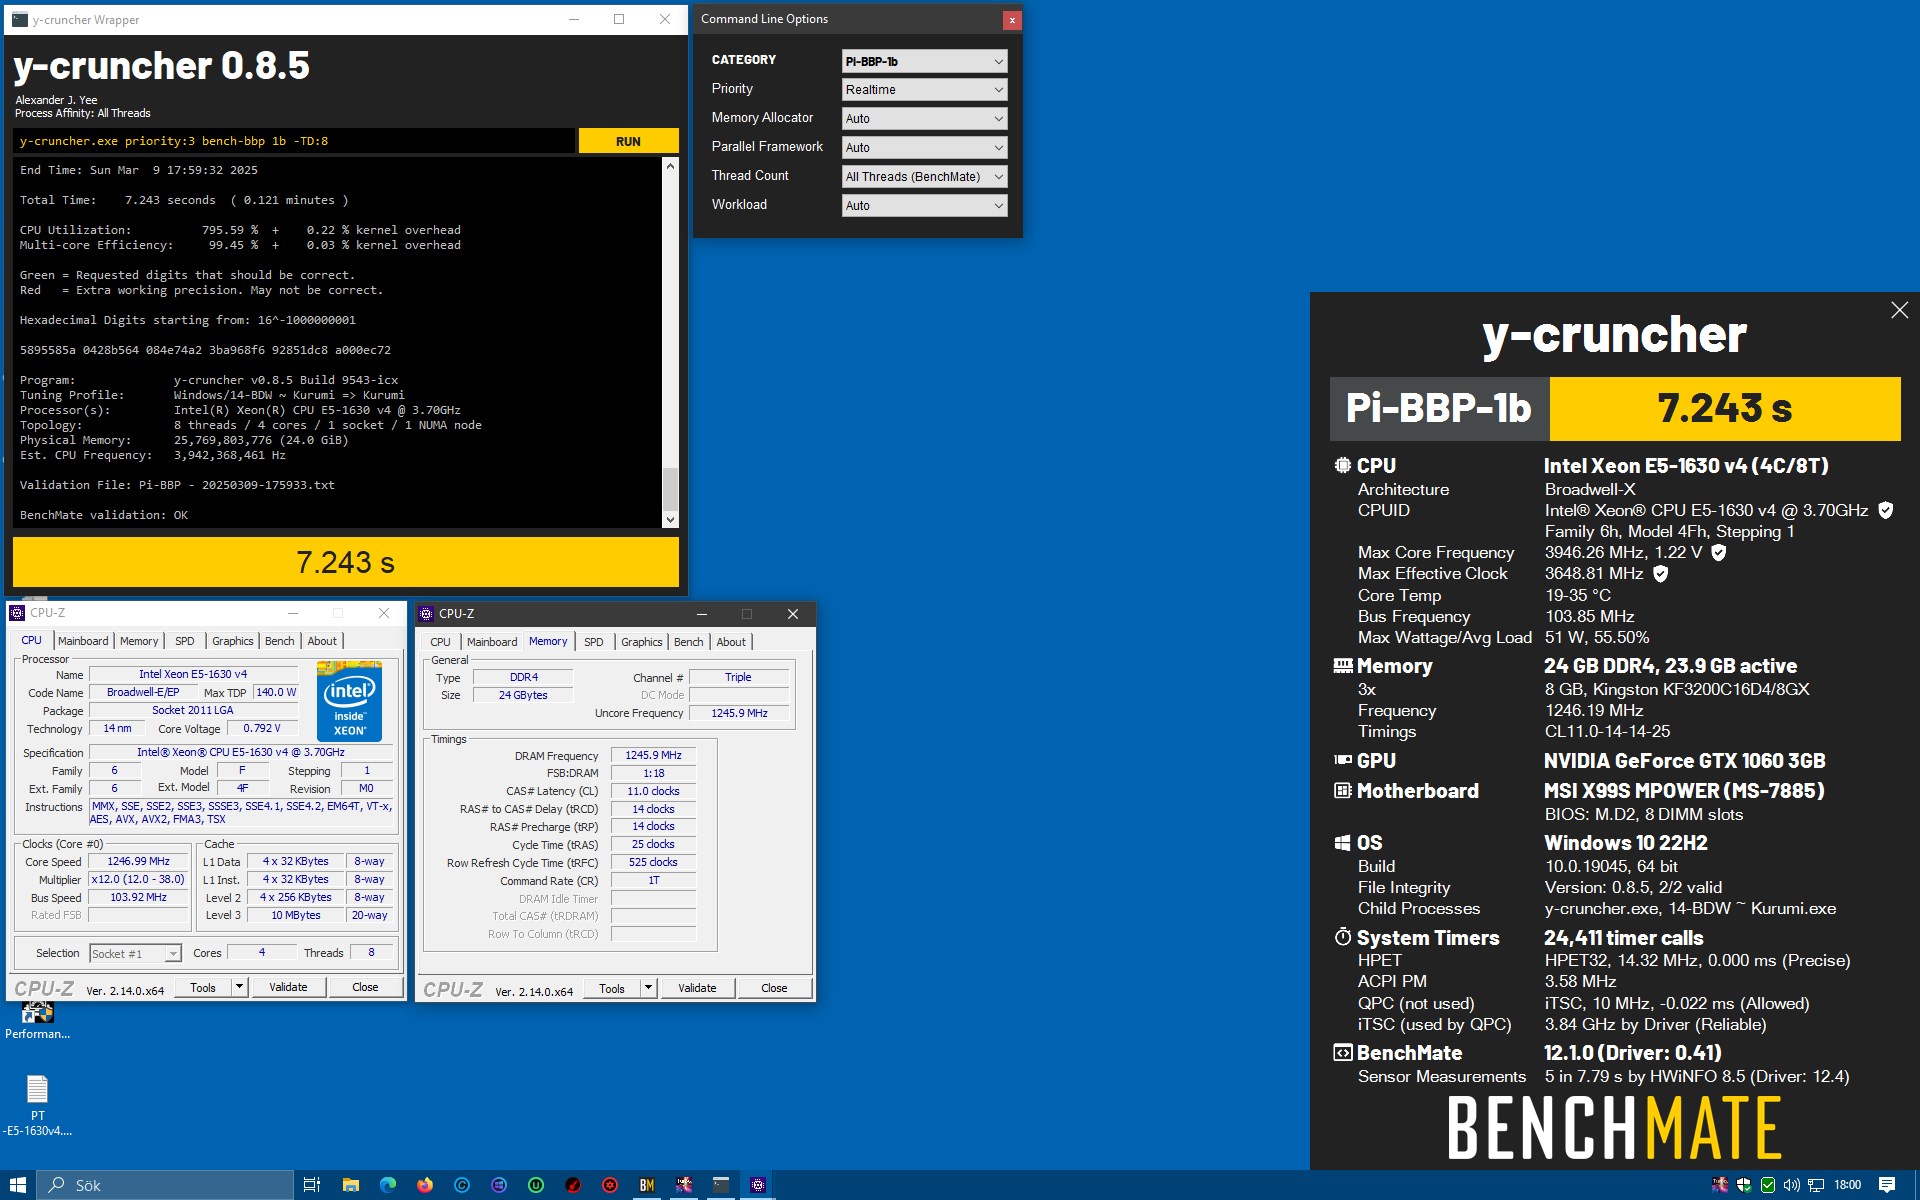Click the CPU-Z icon on taskbar
The image size is (1920, 1200).
click(x=758, y=1185)
